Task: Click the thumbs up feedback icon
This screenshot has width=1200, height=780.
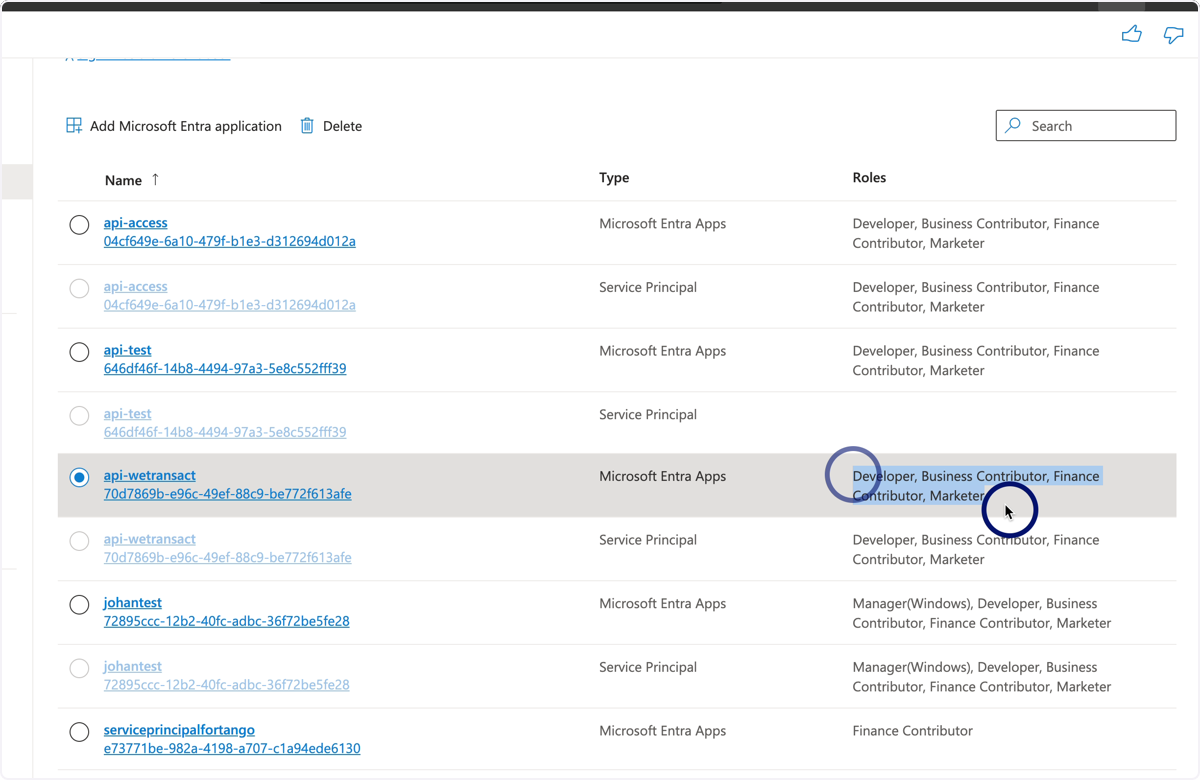Action: click(x=1132, y=35)
